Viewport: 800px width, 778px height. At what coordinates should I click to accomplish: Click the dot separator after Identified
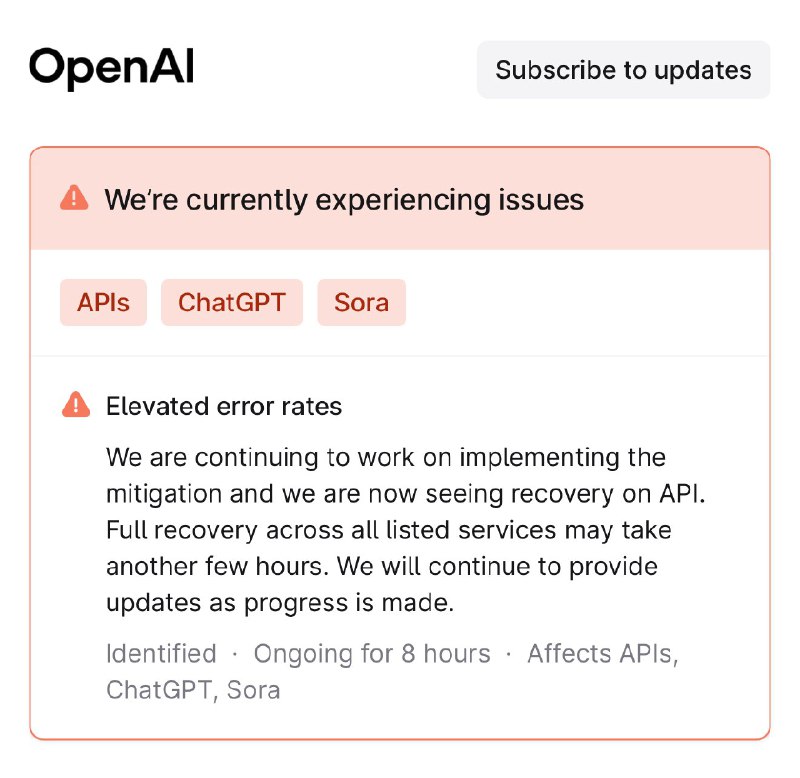pos(235,654)
